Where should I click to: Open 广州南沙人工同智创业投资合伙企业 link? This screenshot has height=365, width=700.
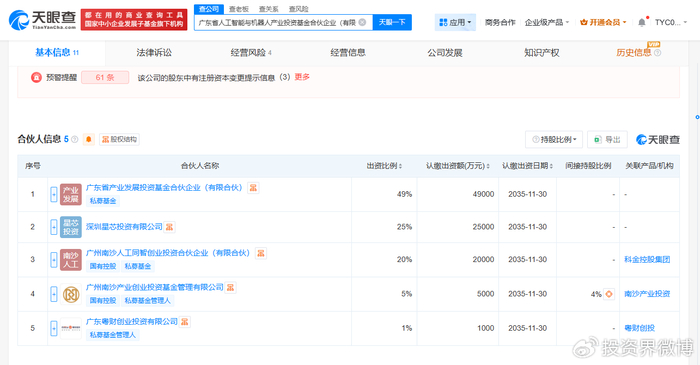tap(167, 253)
